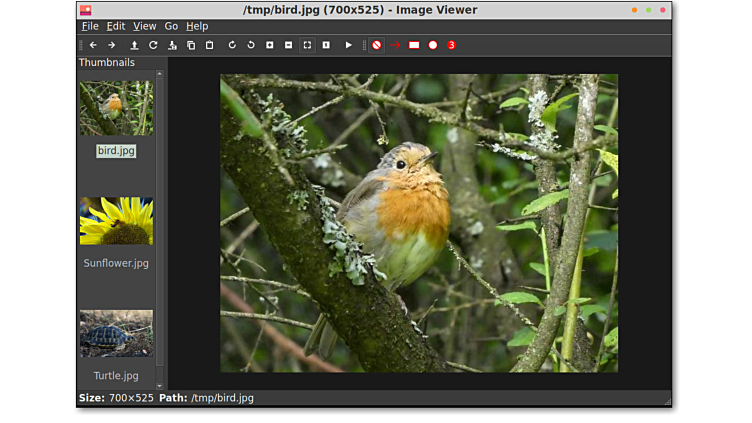Go to the next image with the right arrow
Viewport: 752px width, 423px height.
click(111, 45)
